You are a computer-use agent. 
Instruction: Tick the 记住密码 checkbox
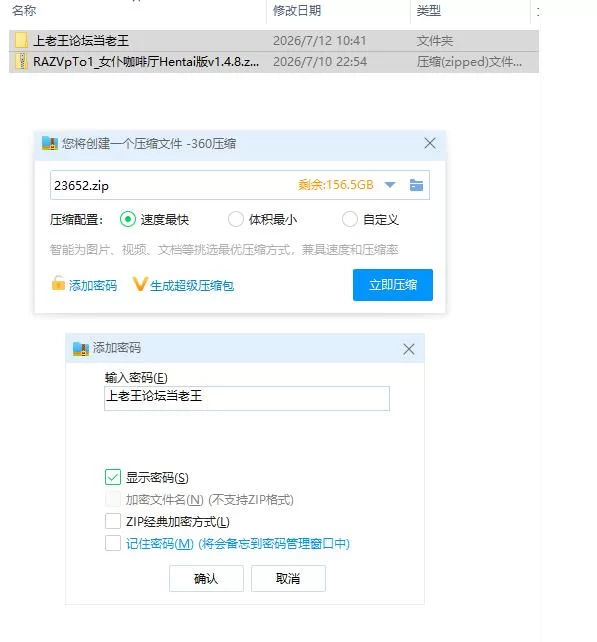pyautogui.click(x=113, y=543)
